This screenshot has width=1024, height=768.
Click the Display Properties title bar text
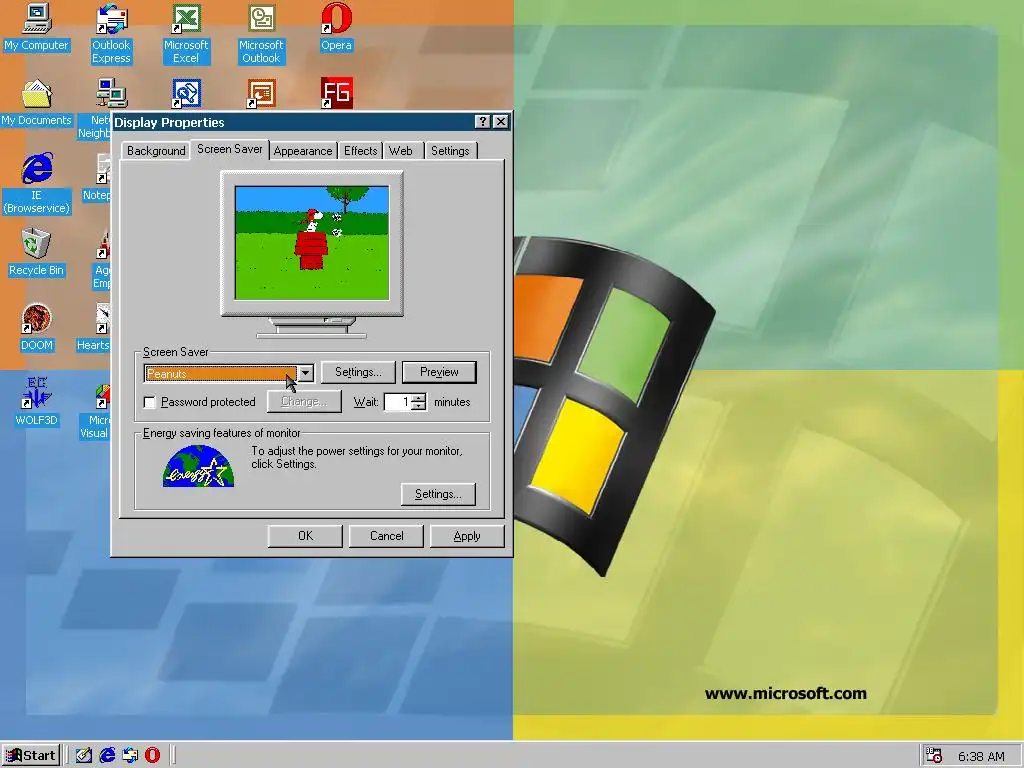(x=169, y=122)
